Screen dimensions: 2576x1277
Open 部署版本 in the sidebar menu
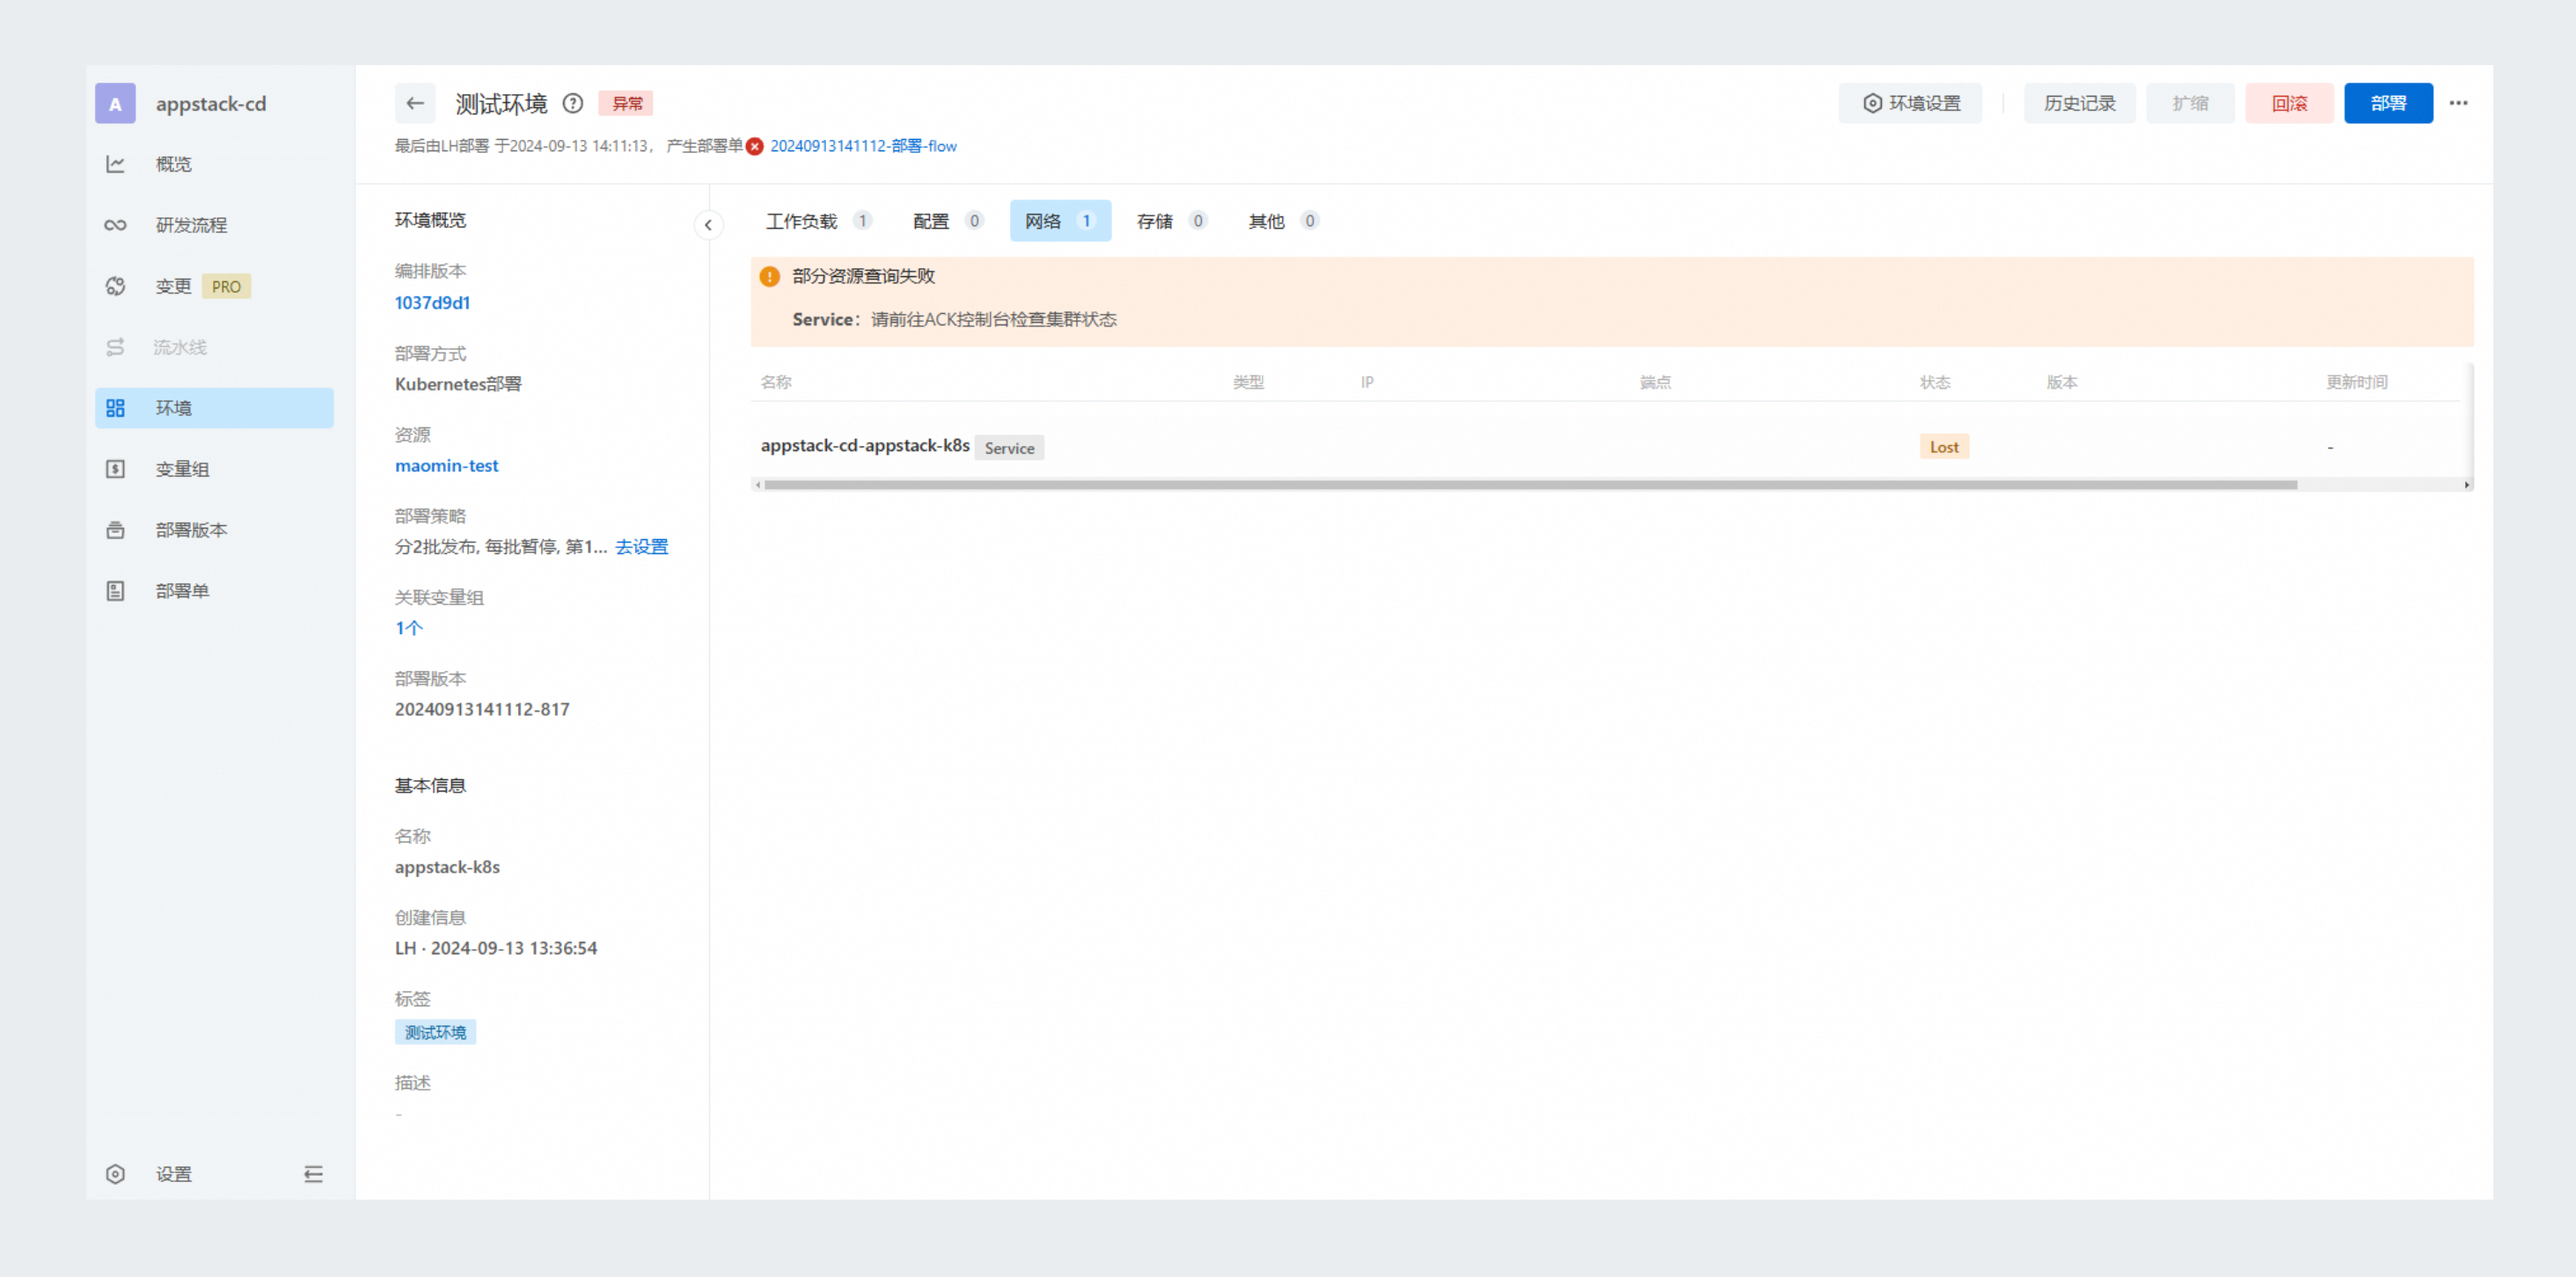click(191, 530)
